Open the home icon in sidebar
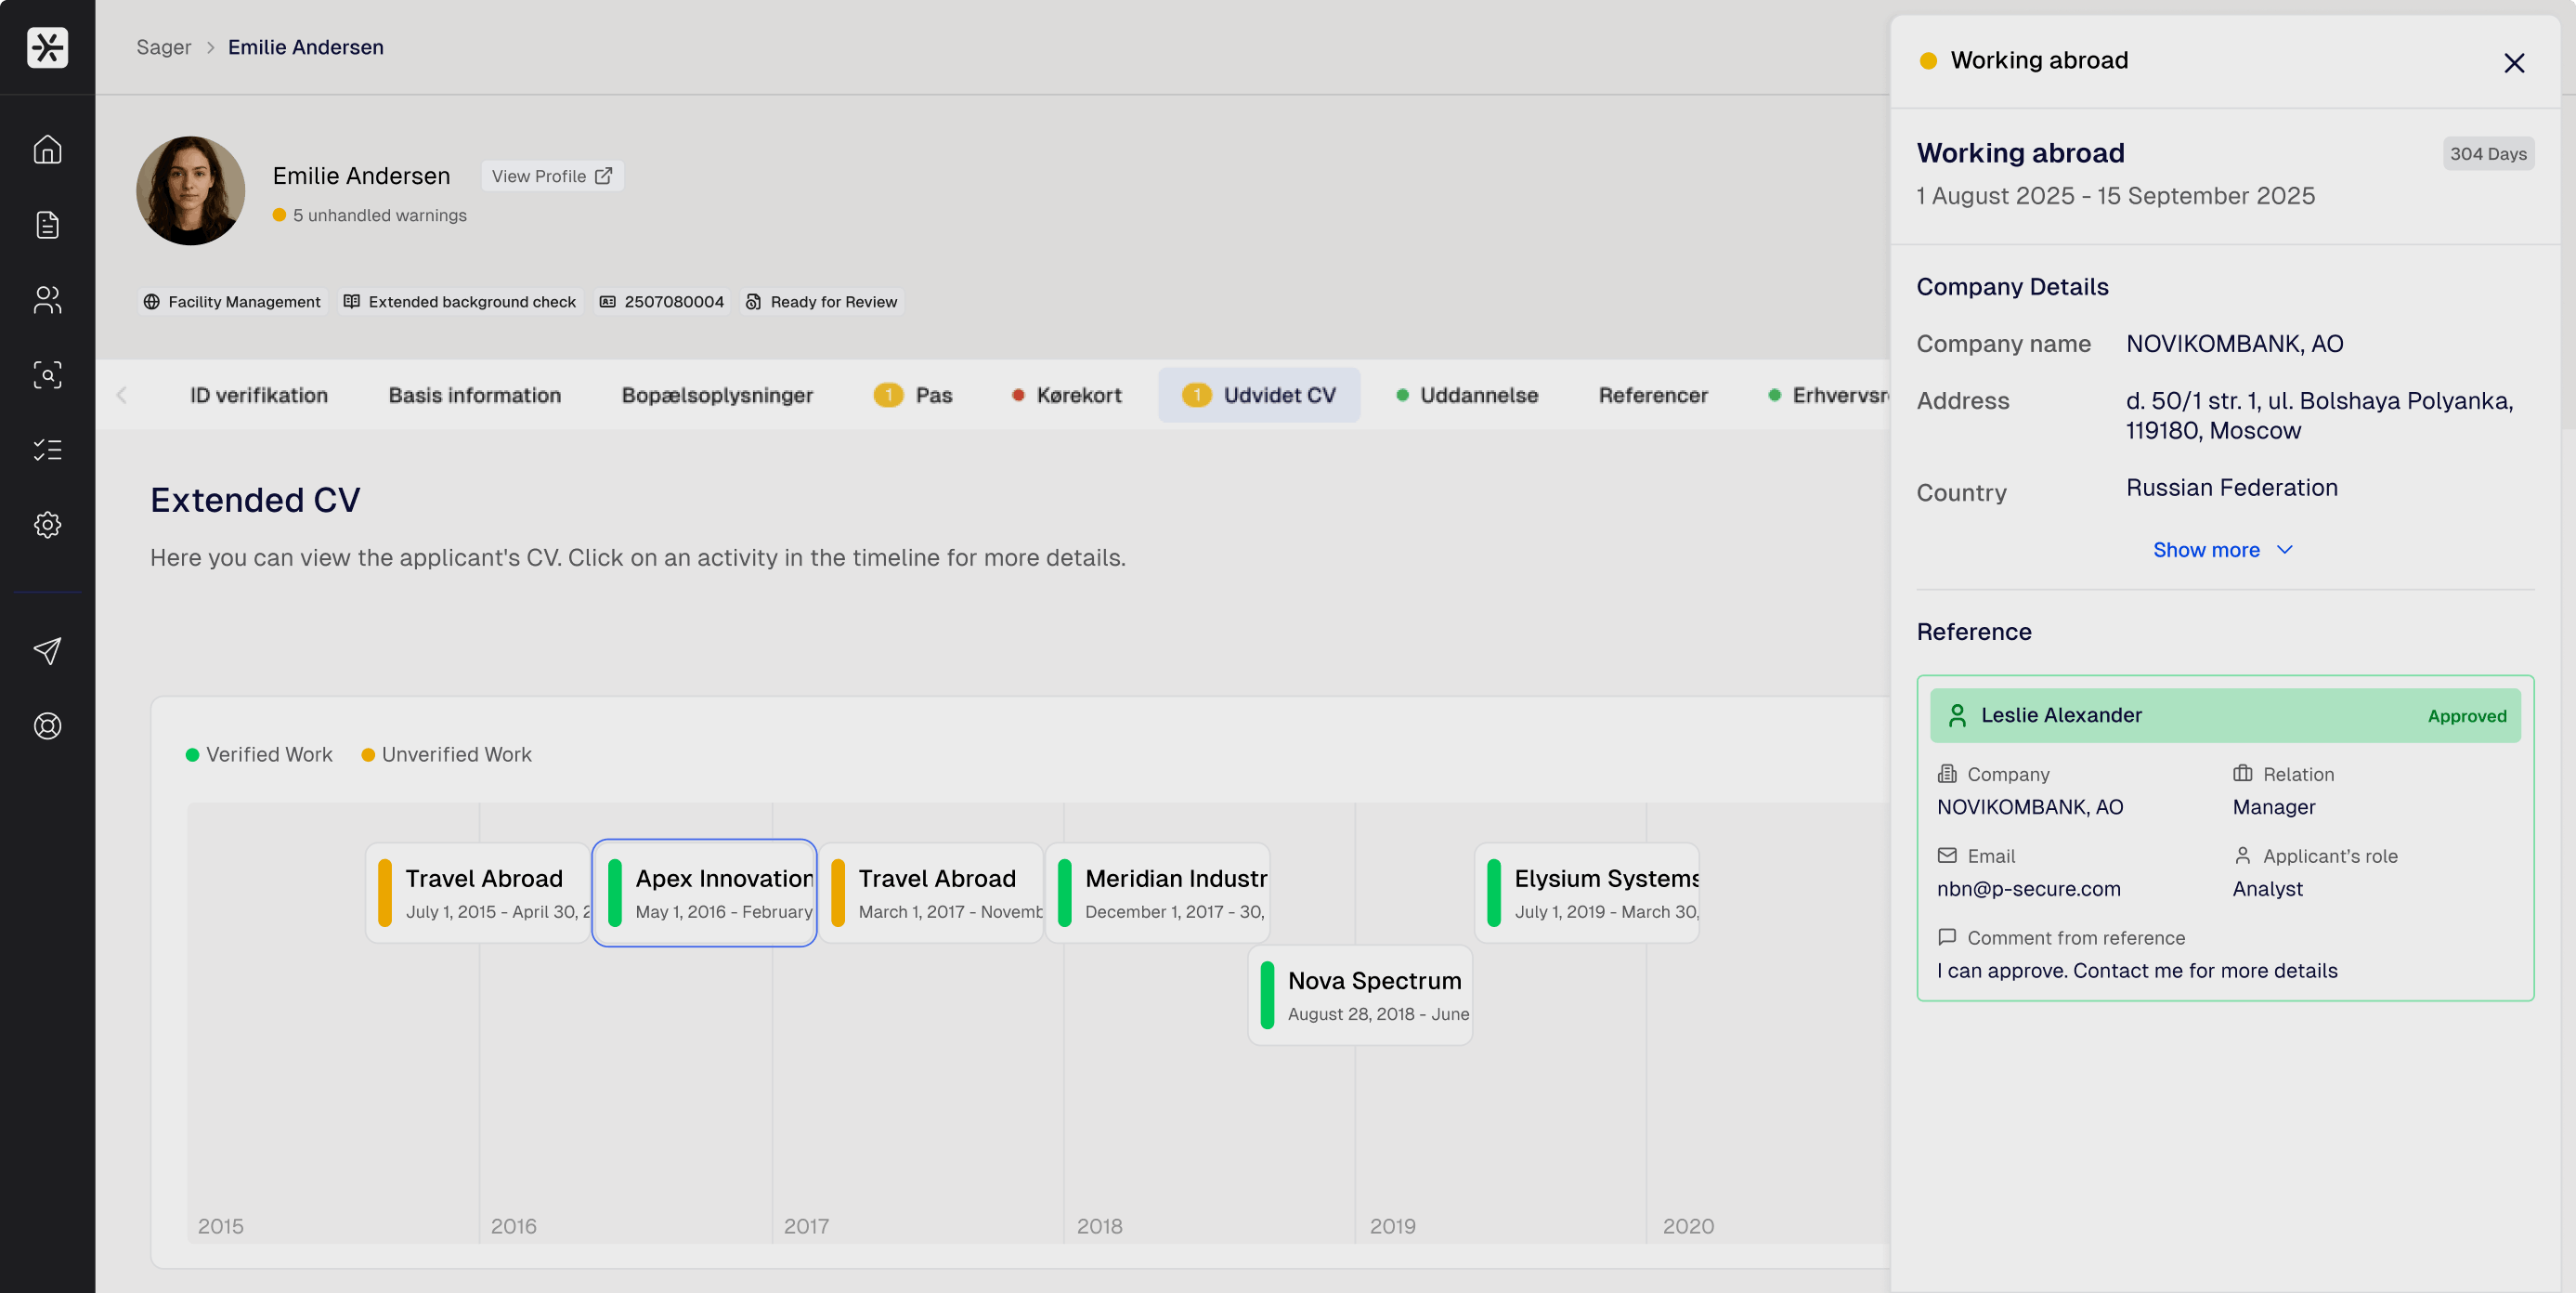The height and width of the screenshot is (1293, 2576). (x=47, y=150)
